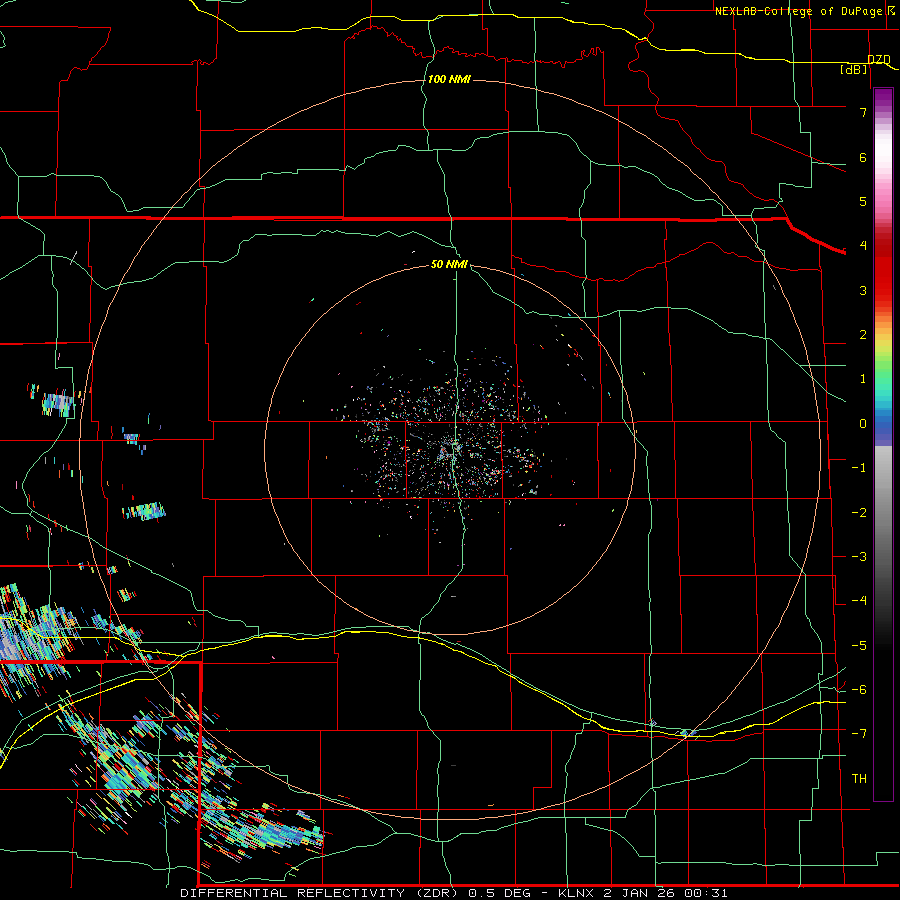
Task: Click the "3" value on the color scale
Action: pyautogui.click(x=863, y=290)
